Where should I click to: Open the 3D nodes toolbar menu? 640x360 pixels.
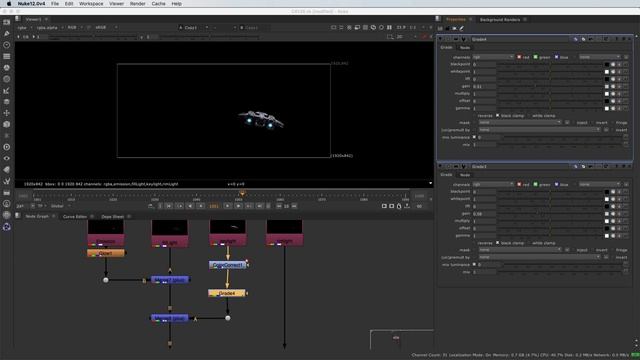click(7, 124)
